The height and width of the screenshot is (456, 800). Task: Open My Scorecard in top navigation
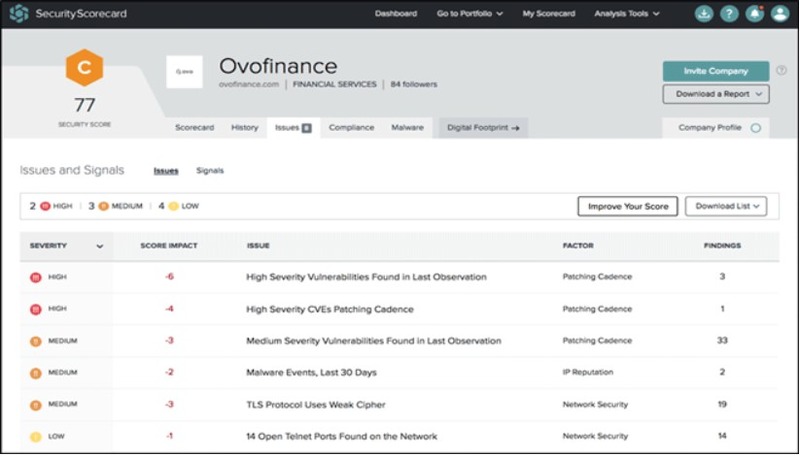(548, 14)
